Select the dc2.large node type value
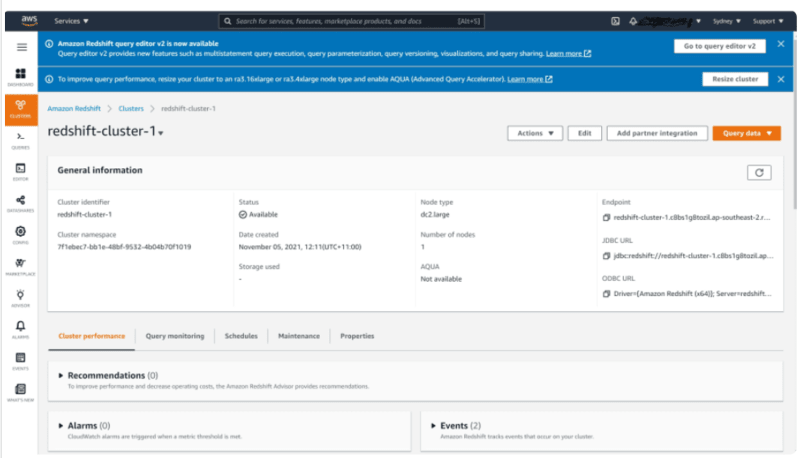The height and width of the screenshot is (458, 800). coord(435,215)
